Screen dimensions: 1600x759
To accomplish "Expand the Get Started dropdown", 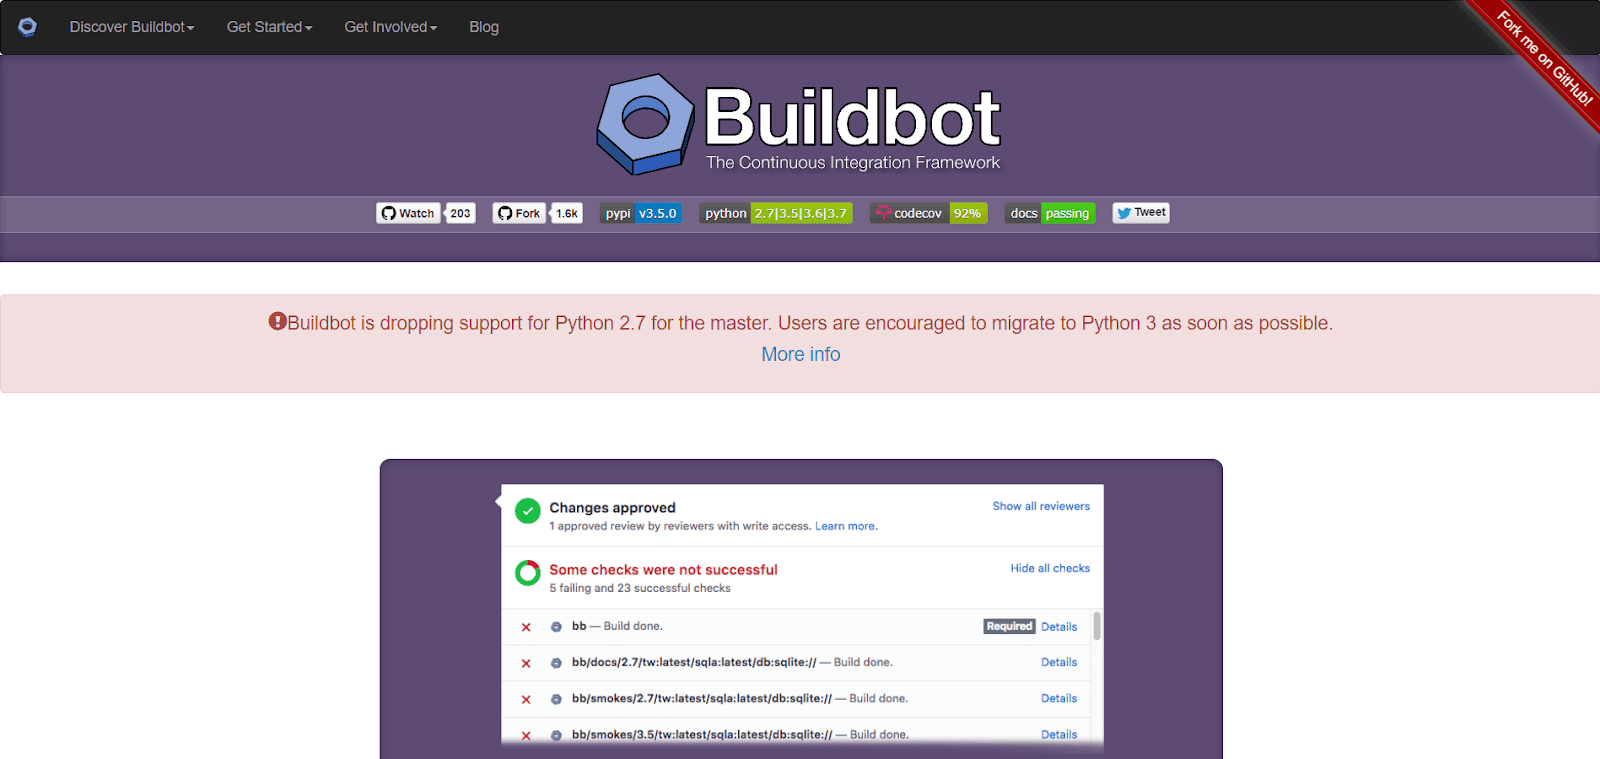I will [x=269, y=27].
